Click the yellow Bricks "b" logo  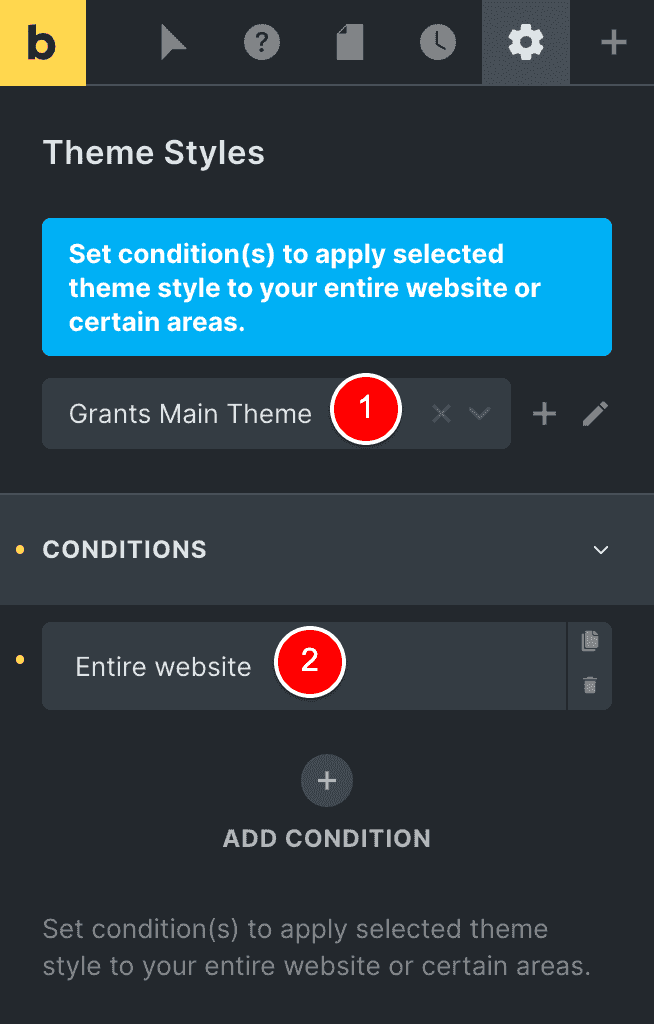click(42, 42)
